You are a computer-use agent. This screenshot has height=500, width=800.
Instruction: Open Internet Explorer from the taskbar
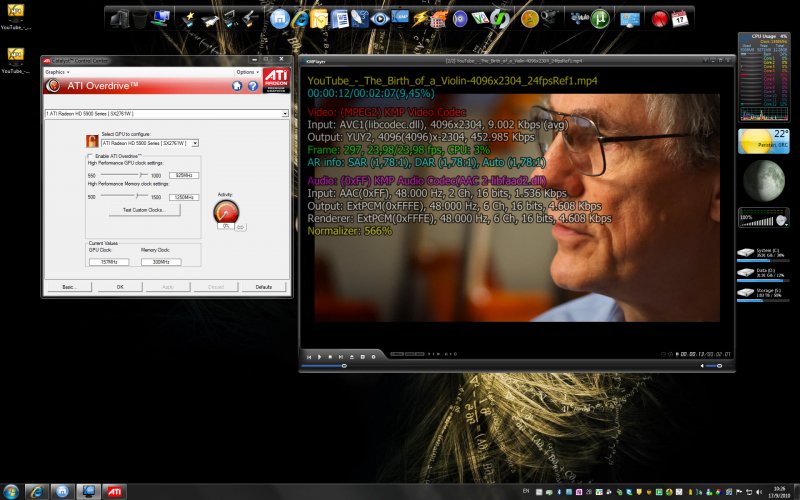click(36, 492)
